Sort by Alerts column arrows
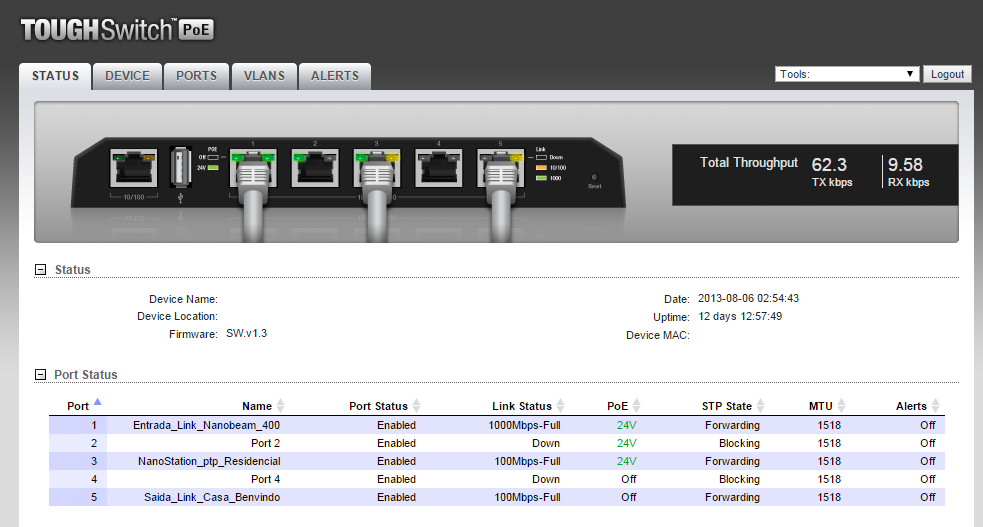The height and width of the screenshot is (527, 983). coord(935,406)
